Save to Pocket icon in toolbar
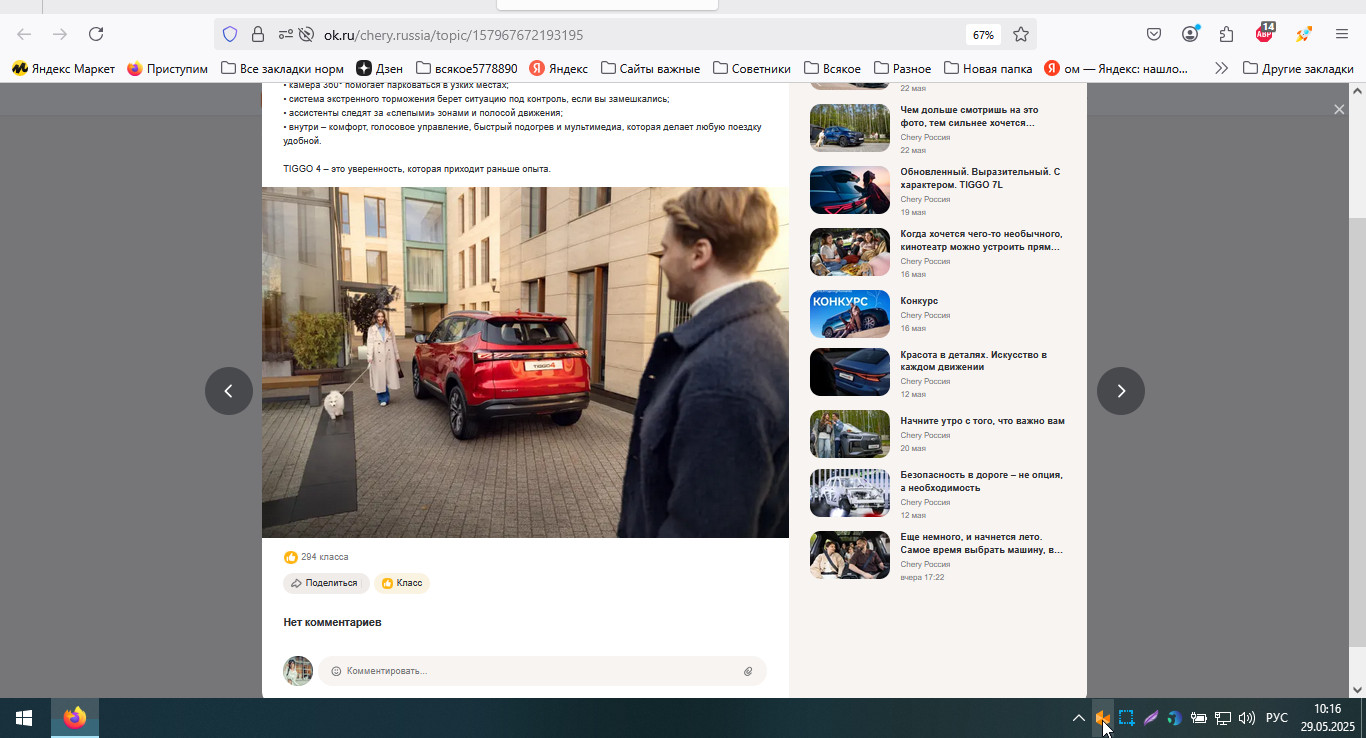The image size is (1366, 738). (x=1153, y=34)
